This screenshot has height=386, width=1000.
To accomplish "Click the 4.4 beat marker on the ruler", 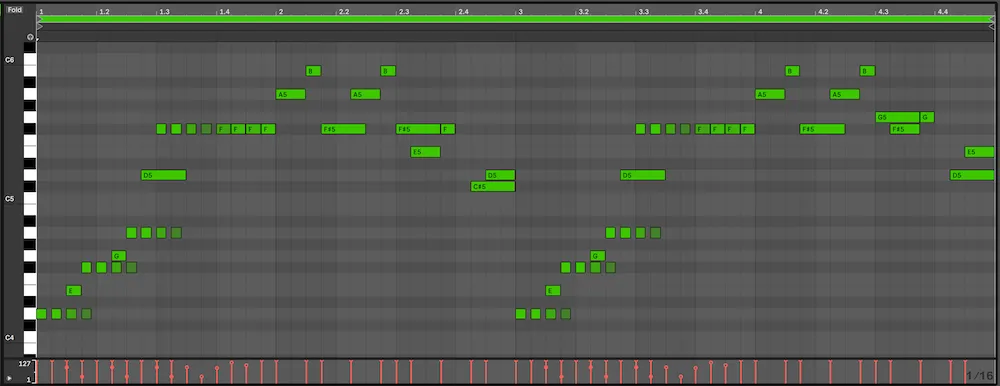I will (943, 11).
